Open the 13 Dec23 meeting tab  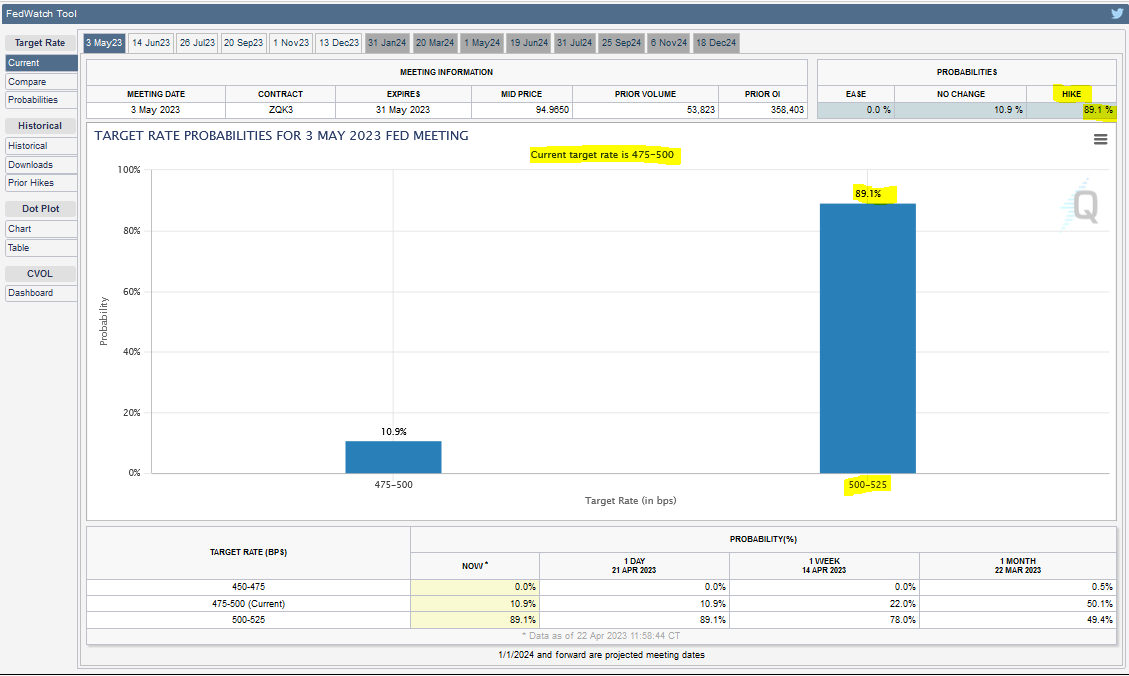pos(338,42)
